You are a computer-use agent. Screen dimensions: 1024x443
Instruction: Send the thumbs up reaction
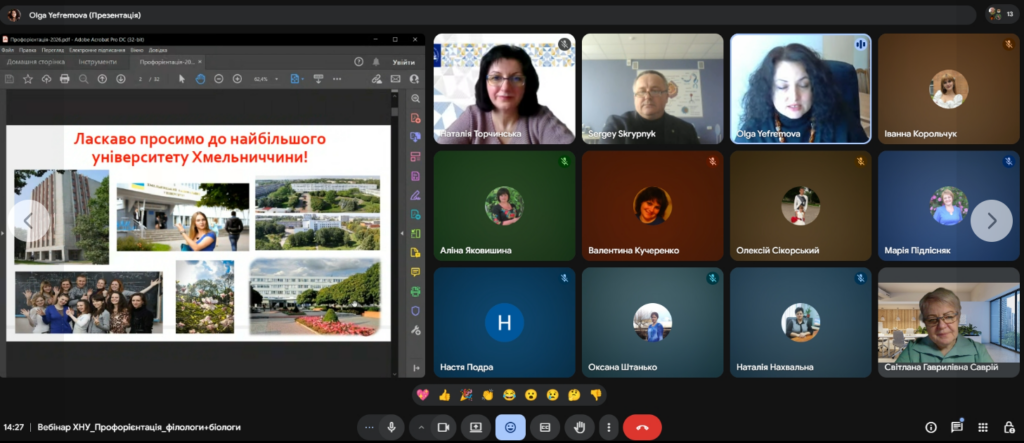(x=445, y=394)
